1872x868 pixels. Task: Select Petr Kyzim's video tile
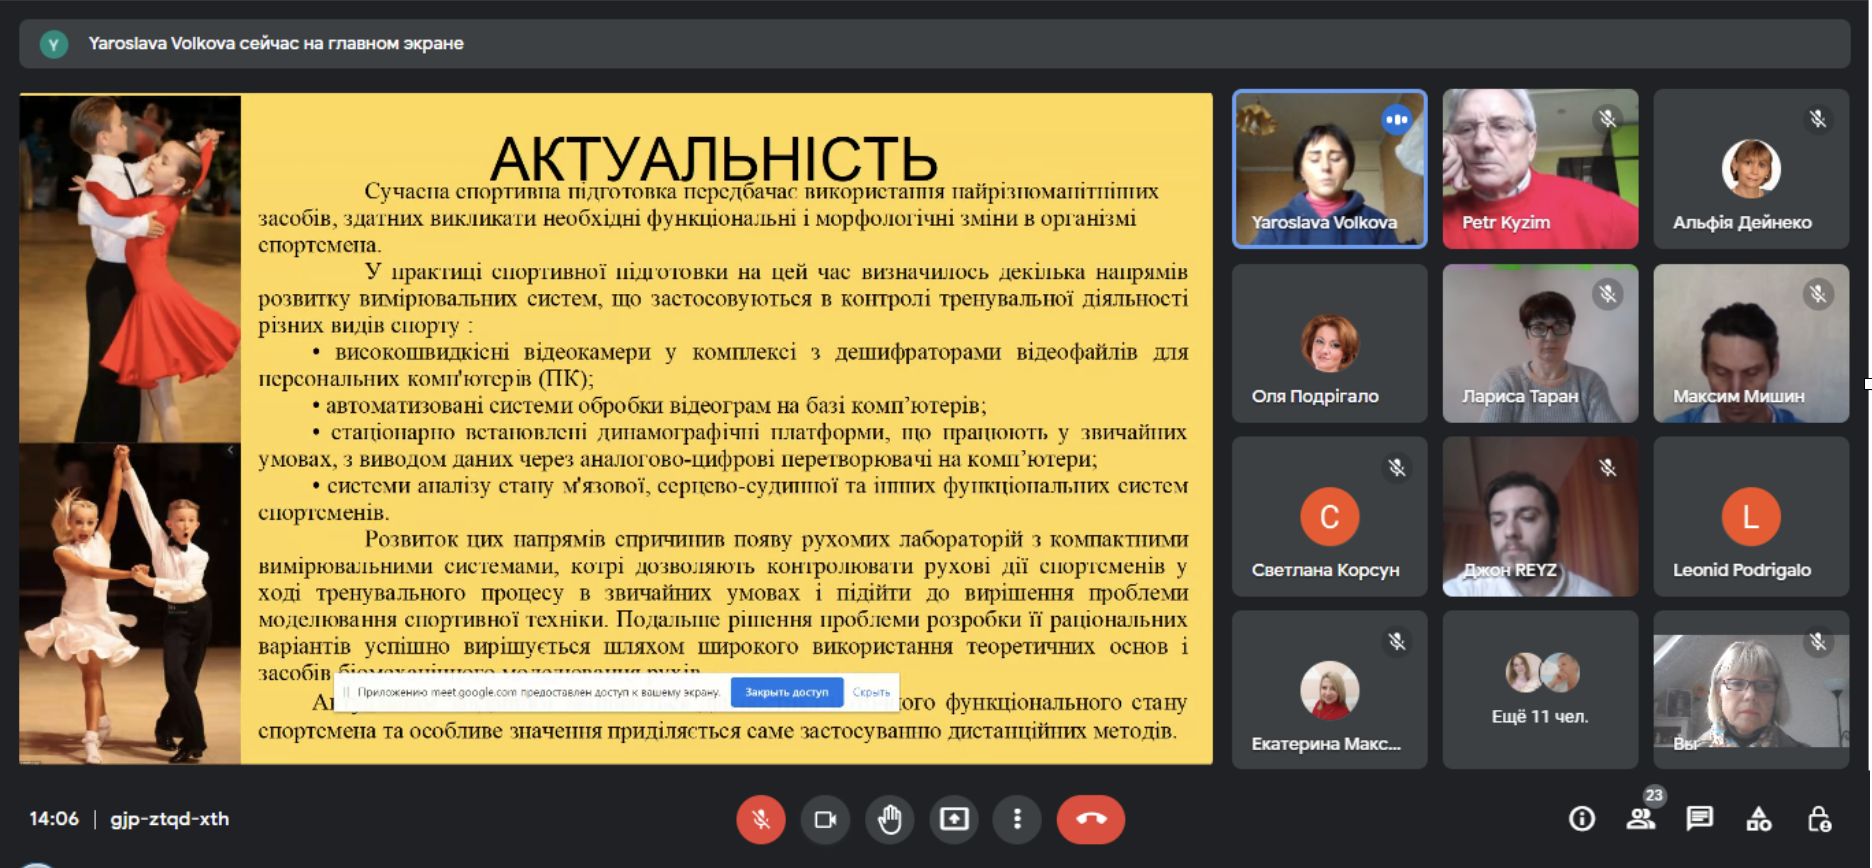click(x=1540, y=169)
